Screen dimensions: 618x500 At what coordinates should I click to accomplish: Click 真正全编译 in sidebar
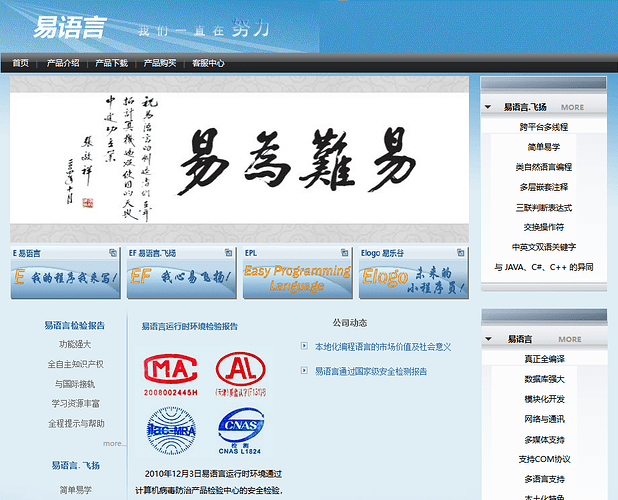point(544,359)
